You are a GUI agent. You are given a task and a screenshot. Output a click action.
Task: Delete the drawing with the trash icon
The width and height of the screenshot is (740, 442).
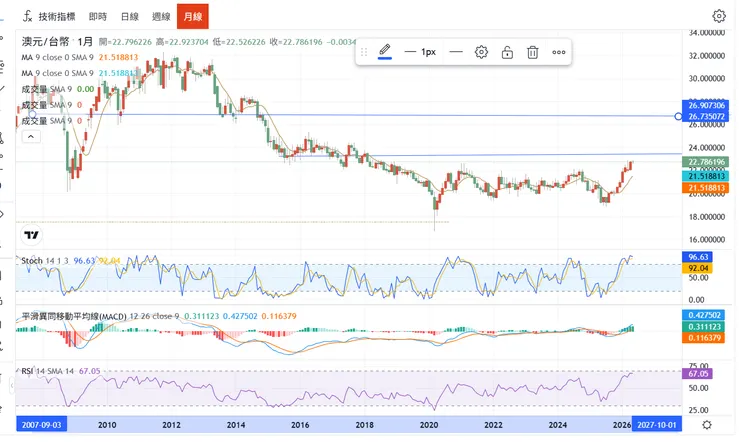532,52
